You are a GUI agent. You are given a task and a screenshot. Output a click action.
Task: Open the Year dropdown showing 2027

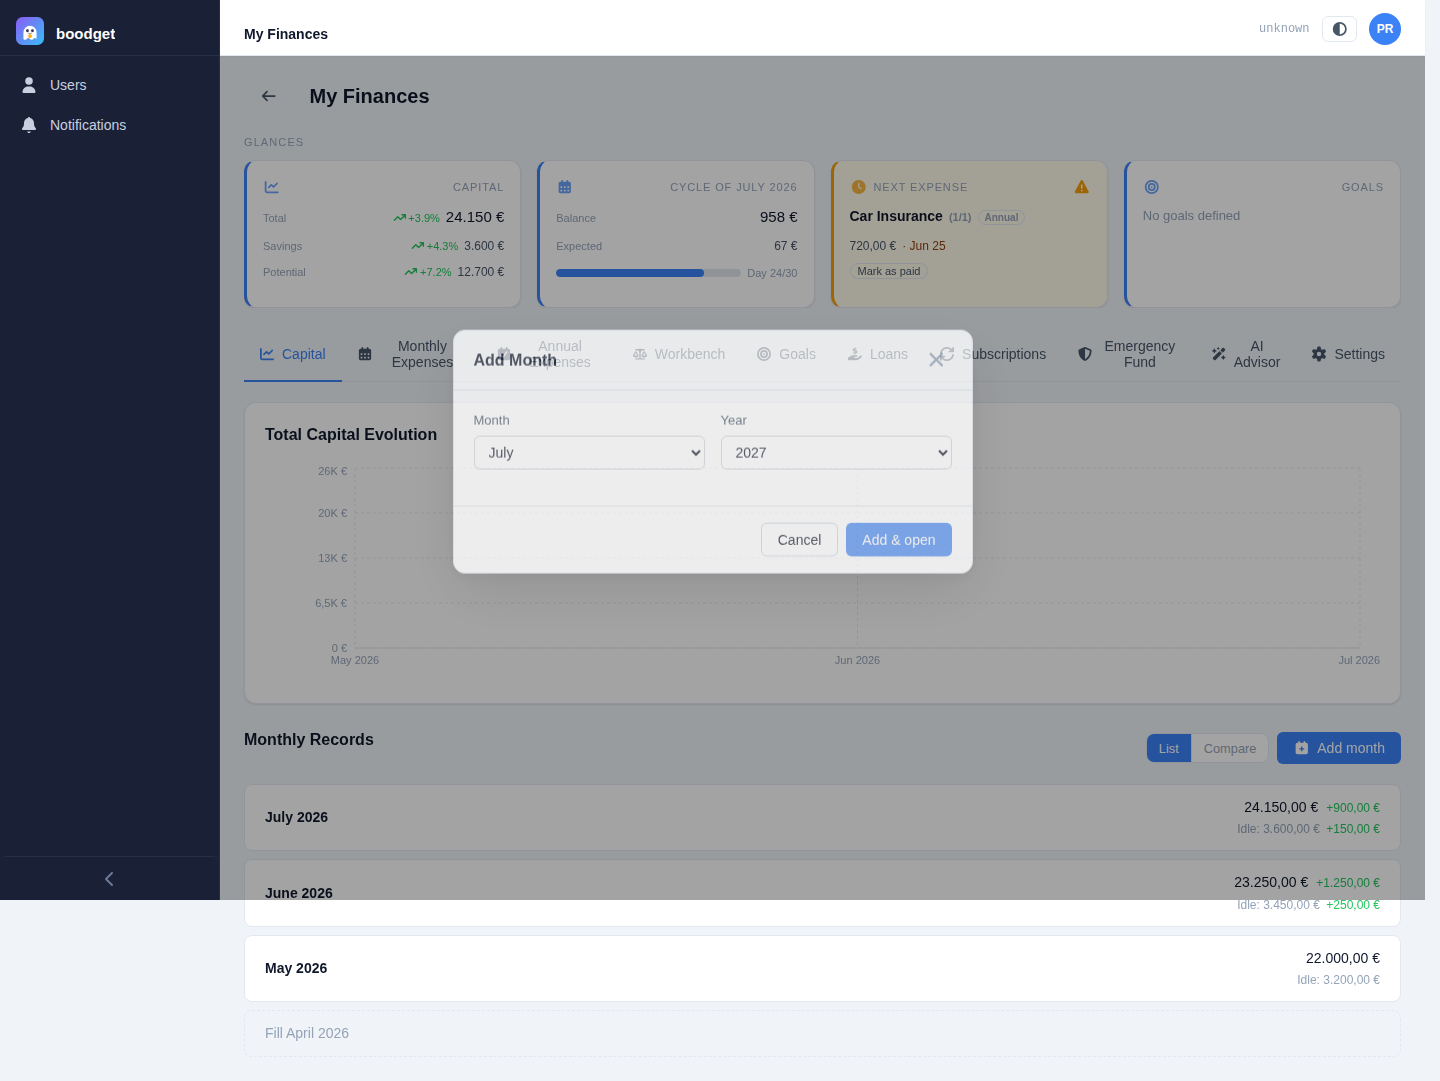point(836,453)
